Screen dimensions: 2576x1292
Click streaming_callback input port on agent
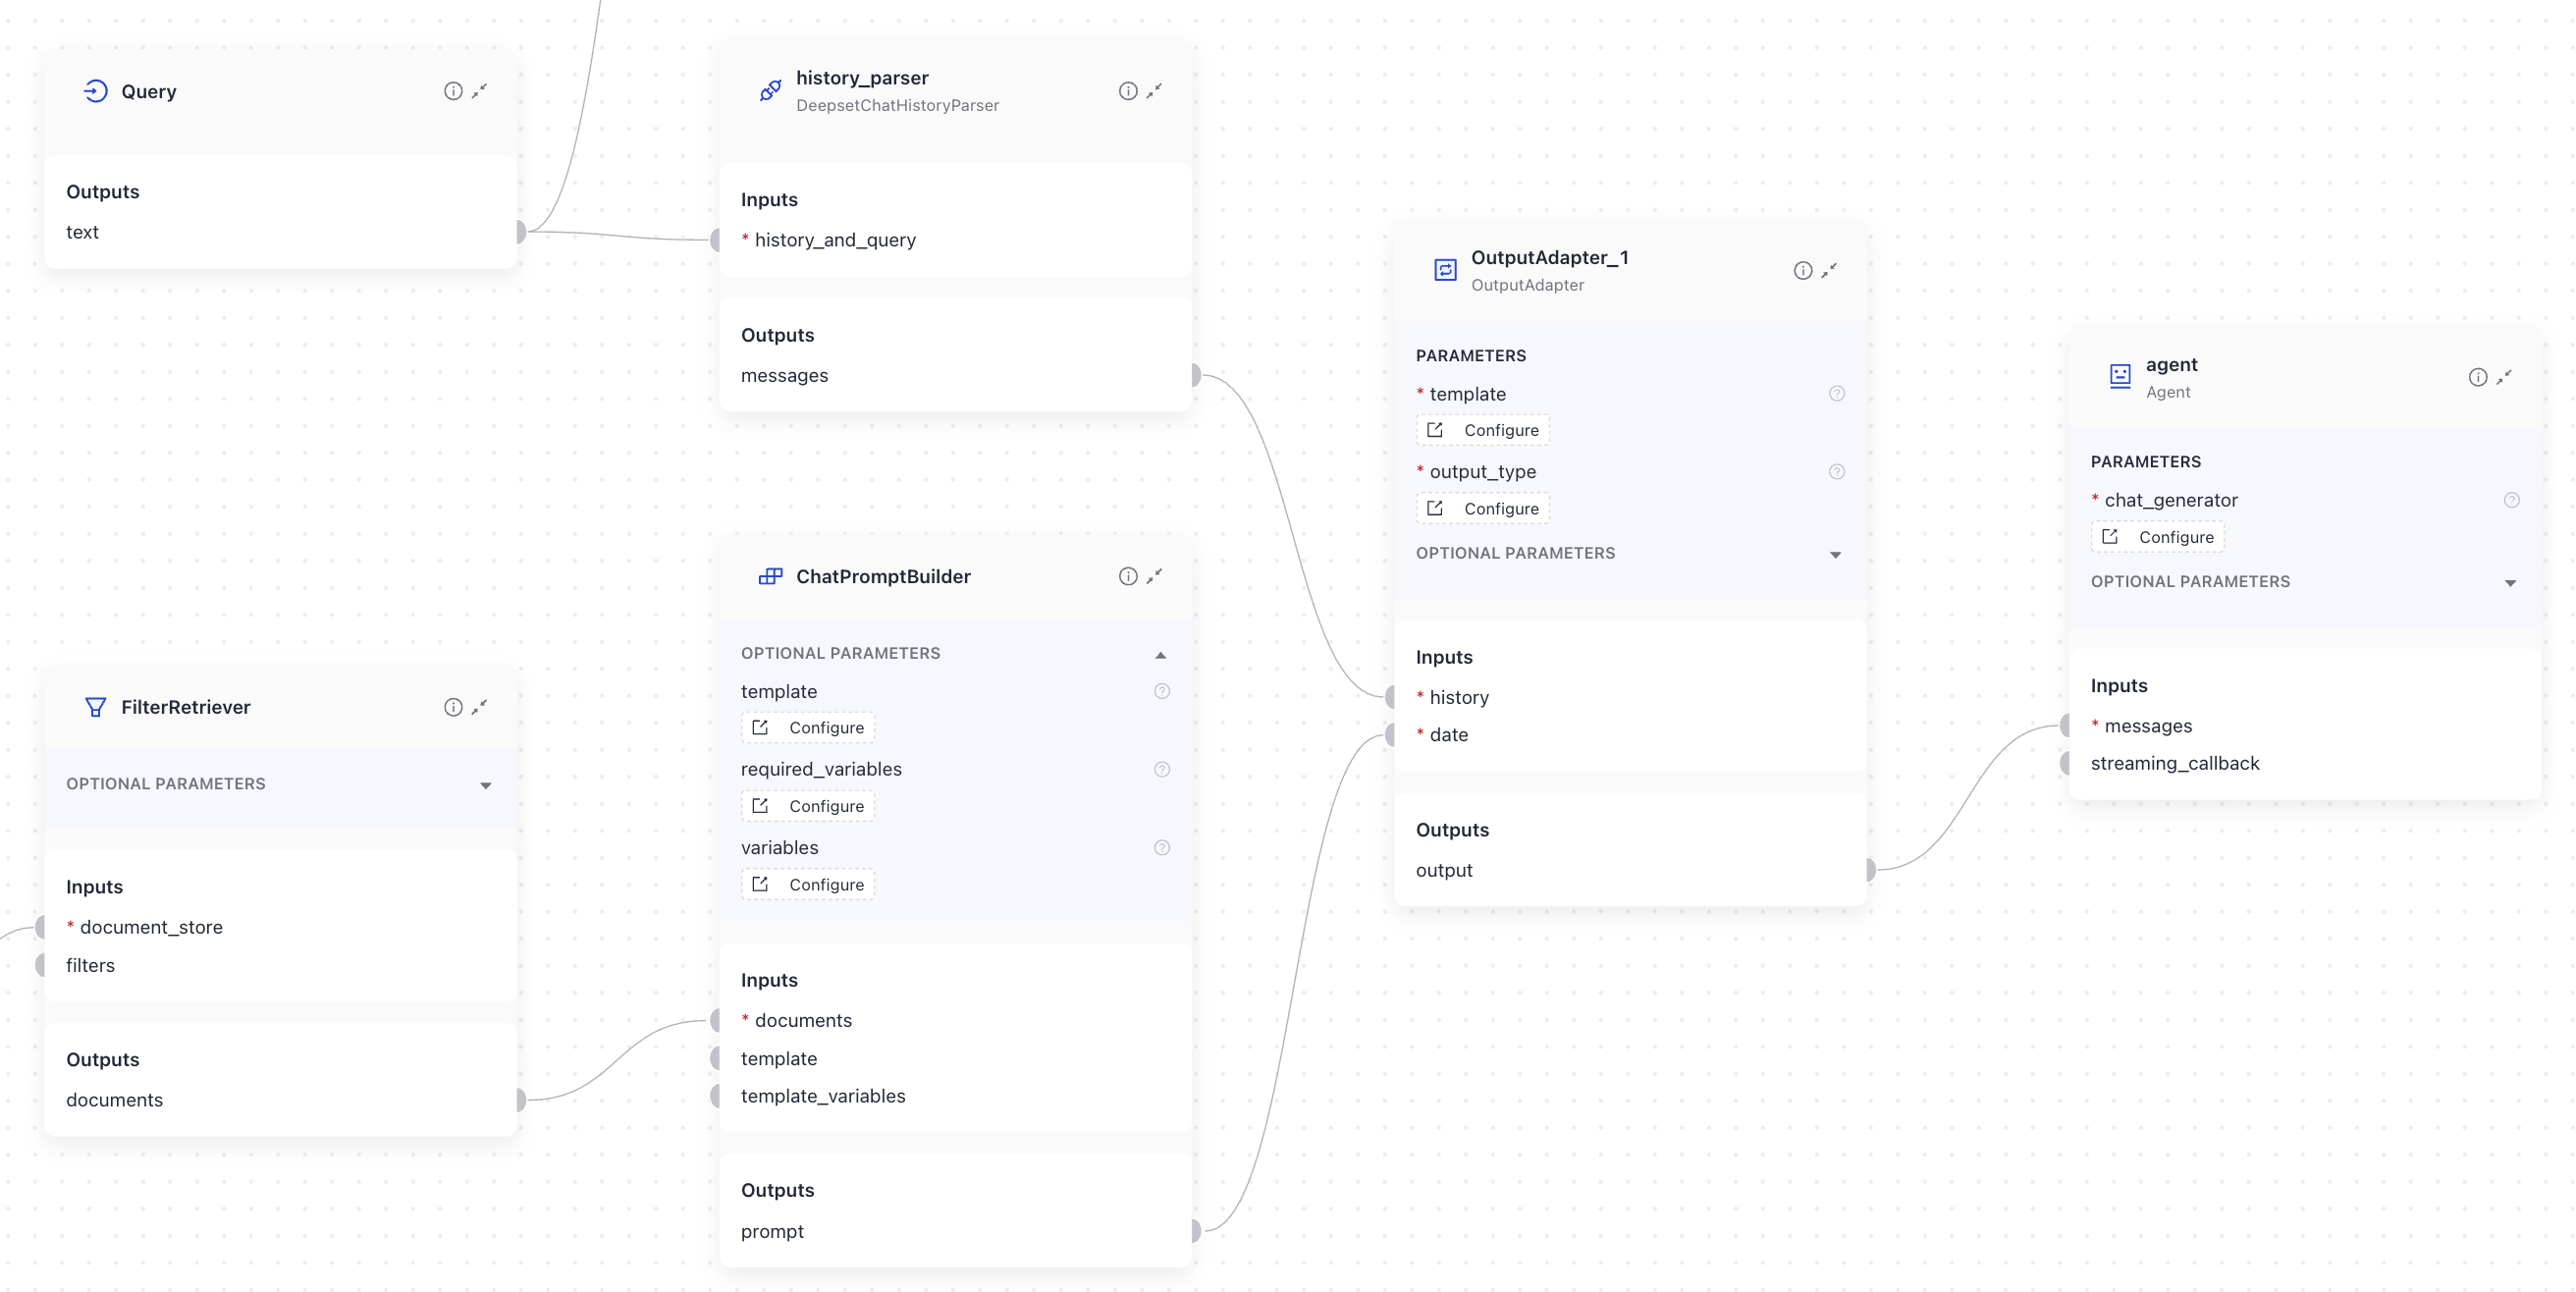[x=2067, y=764]
